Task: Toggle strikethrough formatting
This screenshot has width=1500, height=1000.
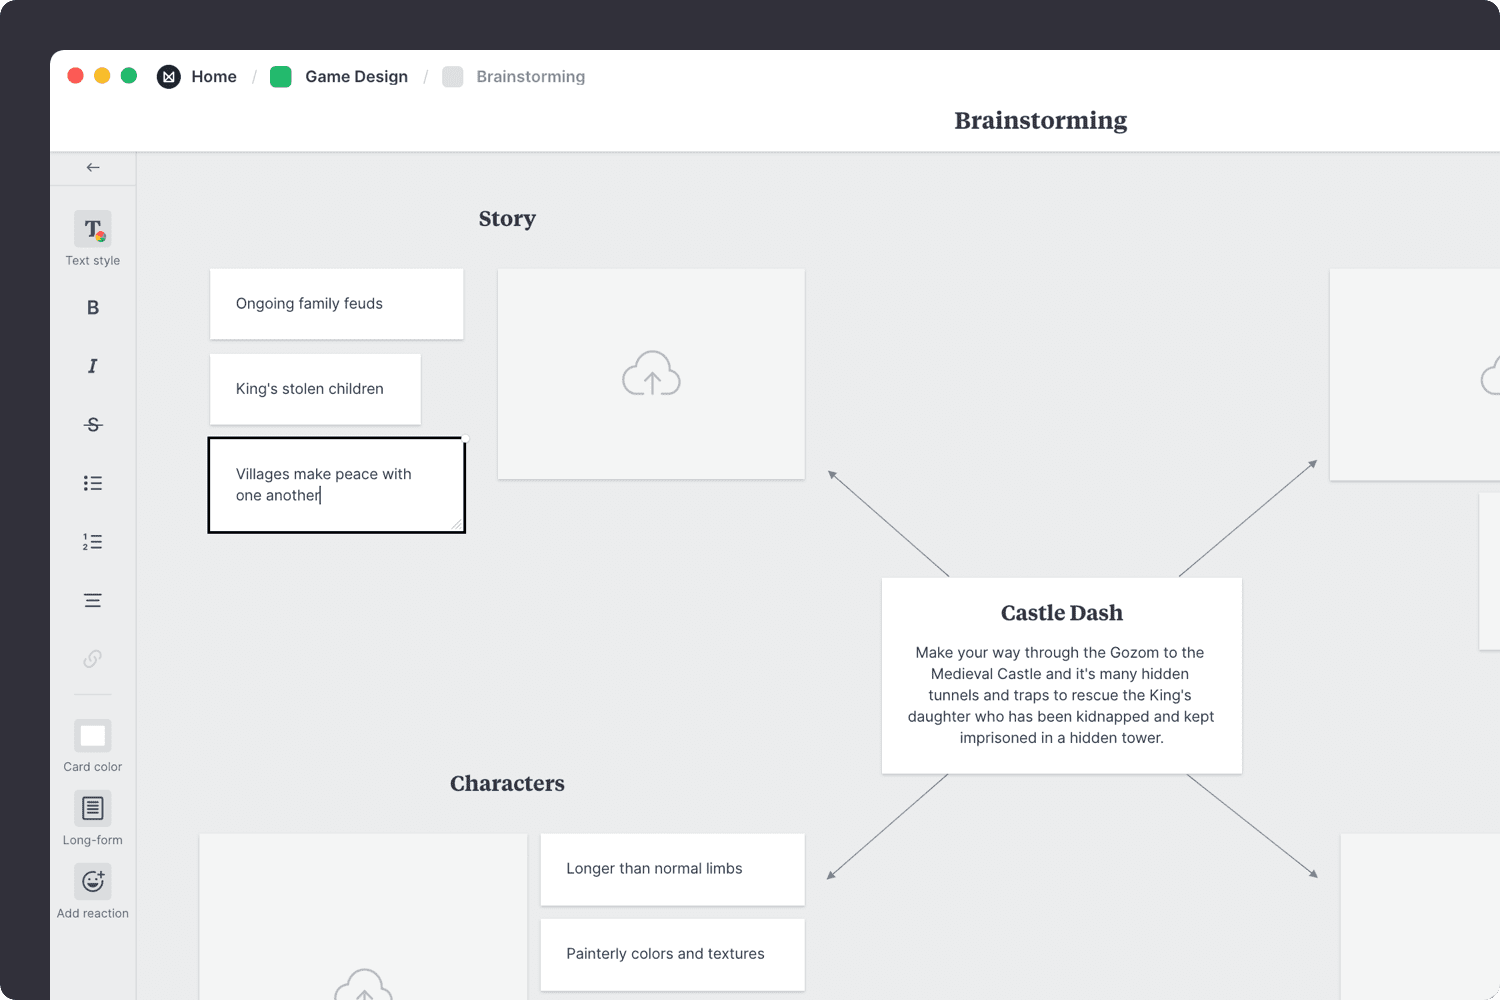Action: click(92, 424)
